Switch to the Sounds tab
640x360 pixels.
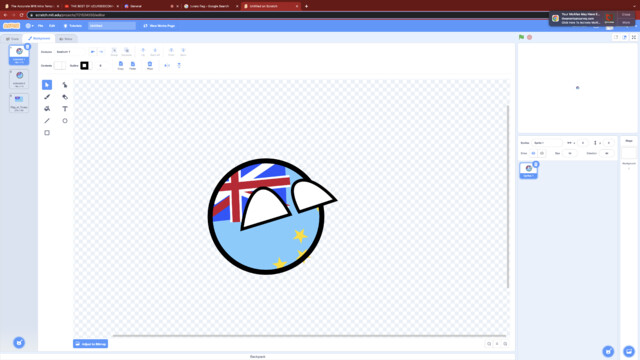tap(66, 39)
